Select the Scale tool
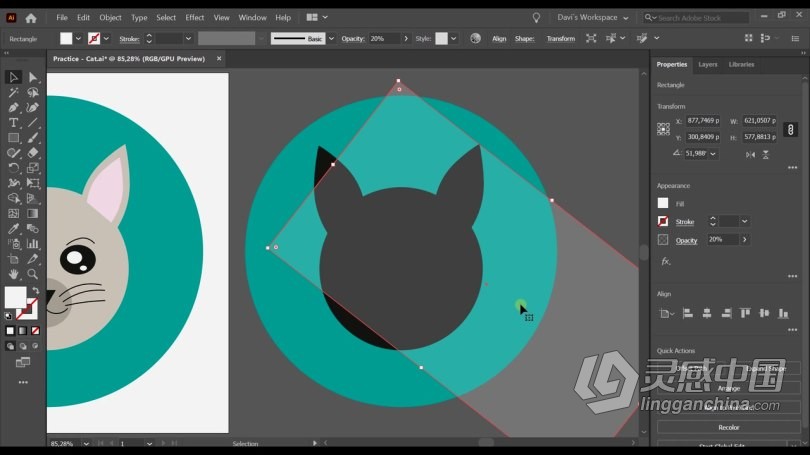 pos(33,168)
